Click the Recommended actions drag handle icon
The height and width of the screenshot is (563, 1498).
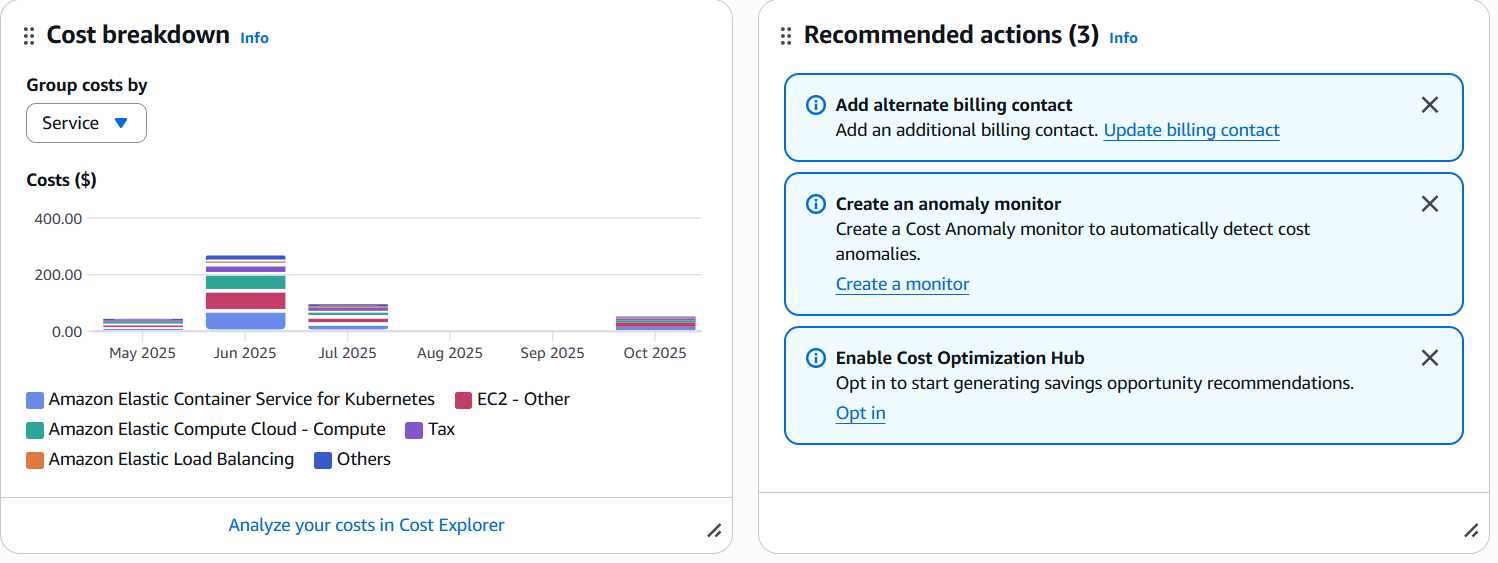pyautogui.click(x=786, y=36)
